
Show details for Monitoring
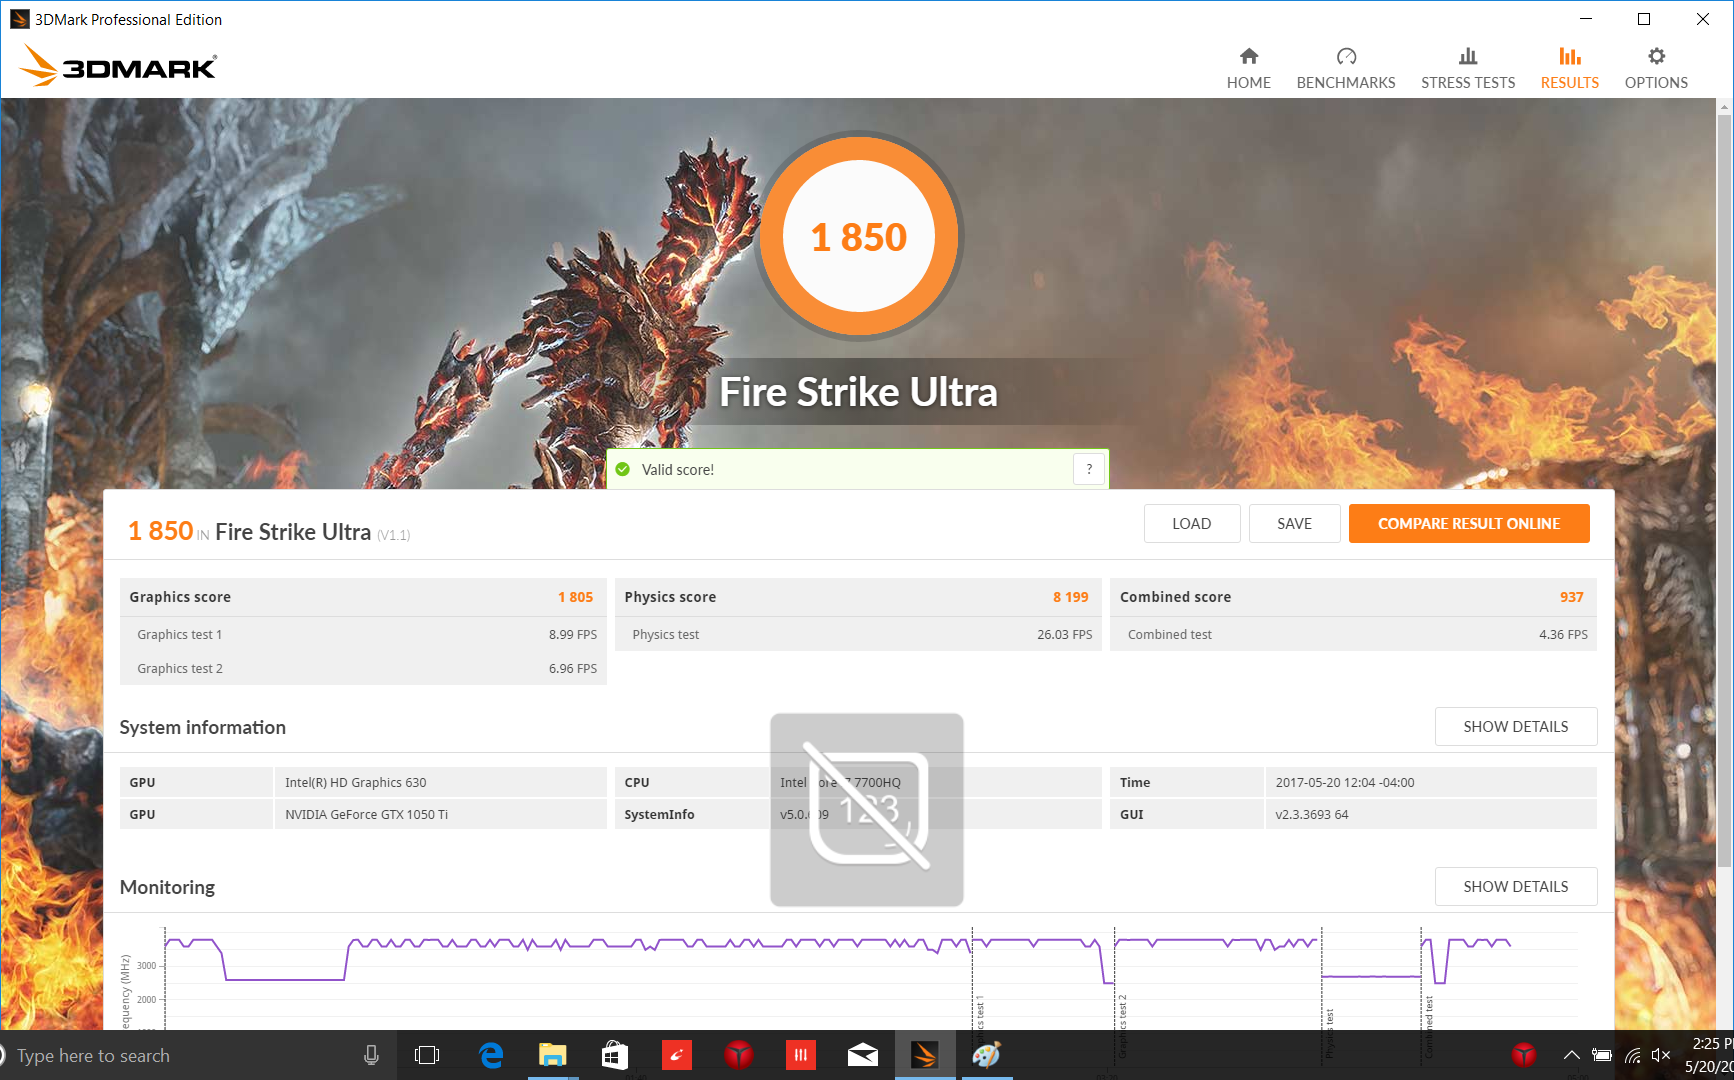1516,886
